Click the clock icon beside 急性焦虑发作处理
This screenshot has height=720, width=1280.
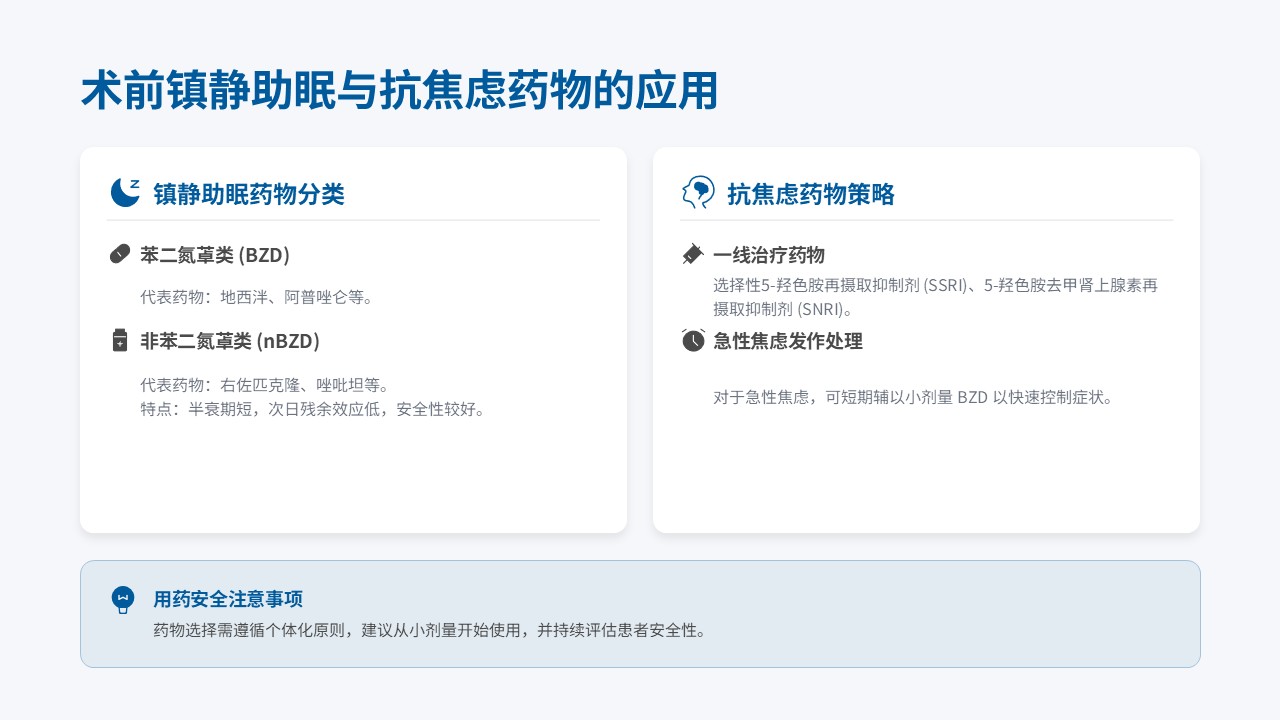coord(693,340)
